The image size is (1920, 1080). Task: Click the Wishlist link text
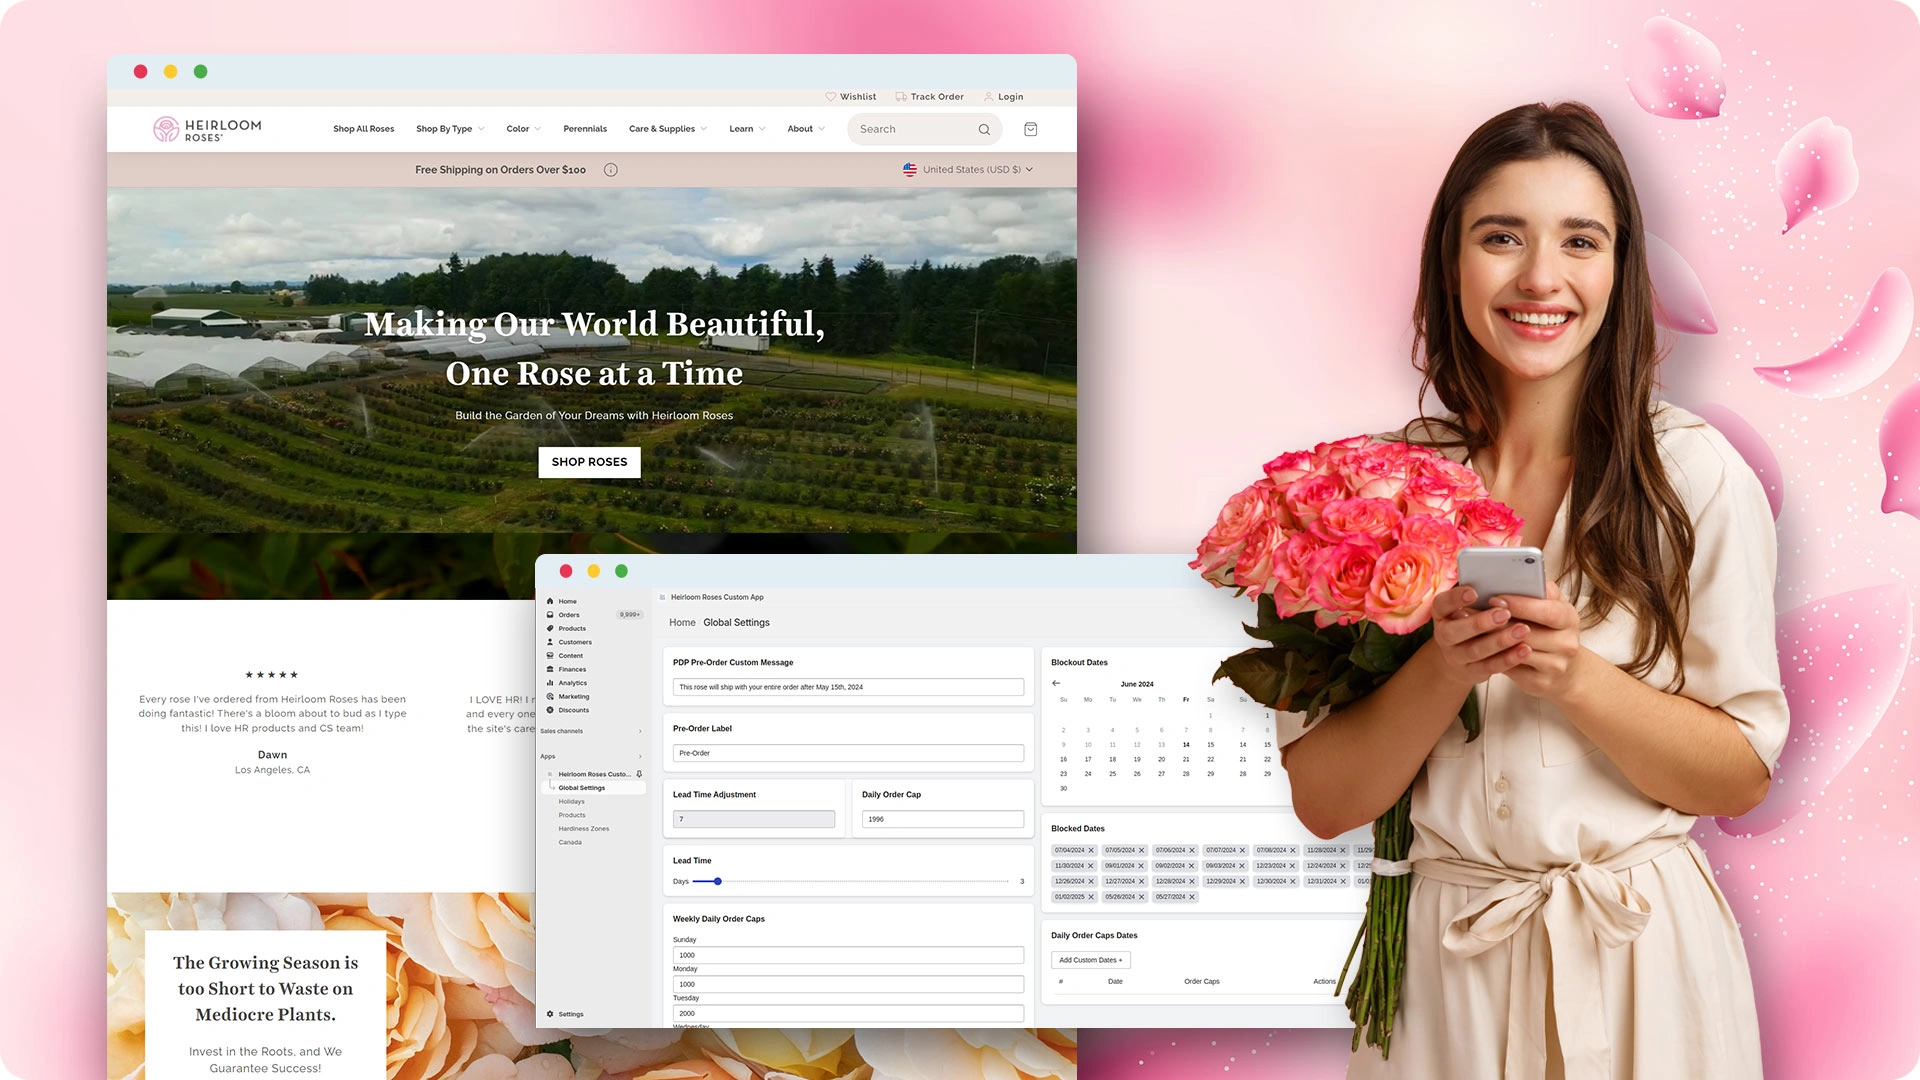858,97
